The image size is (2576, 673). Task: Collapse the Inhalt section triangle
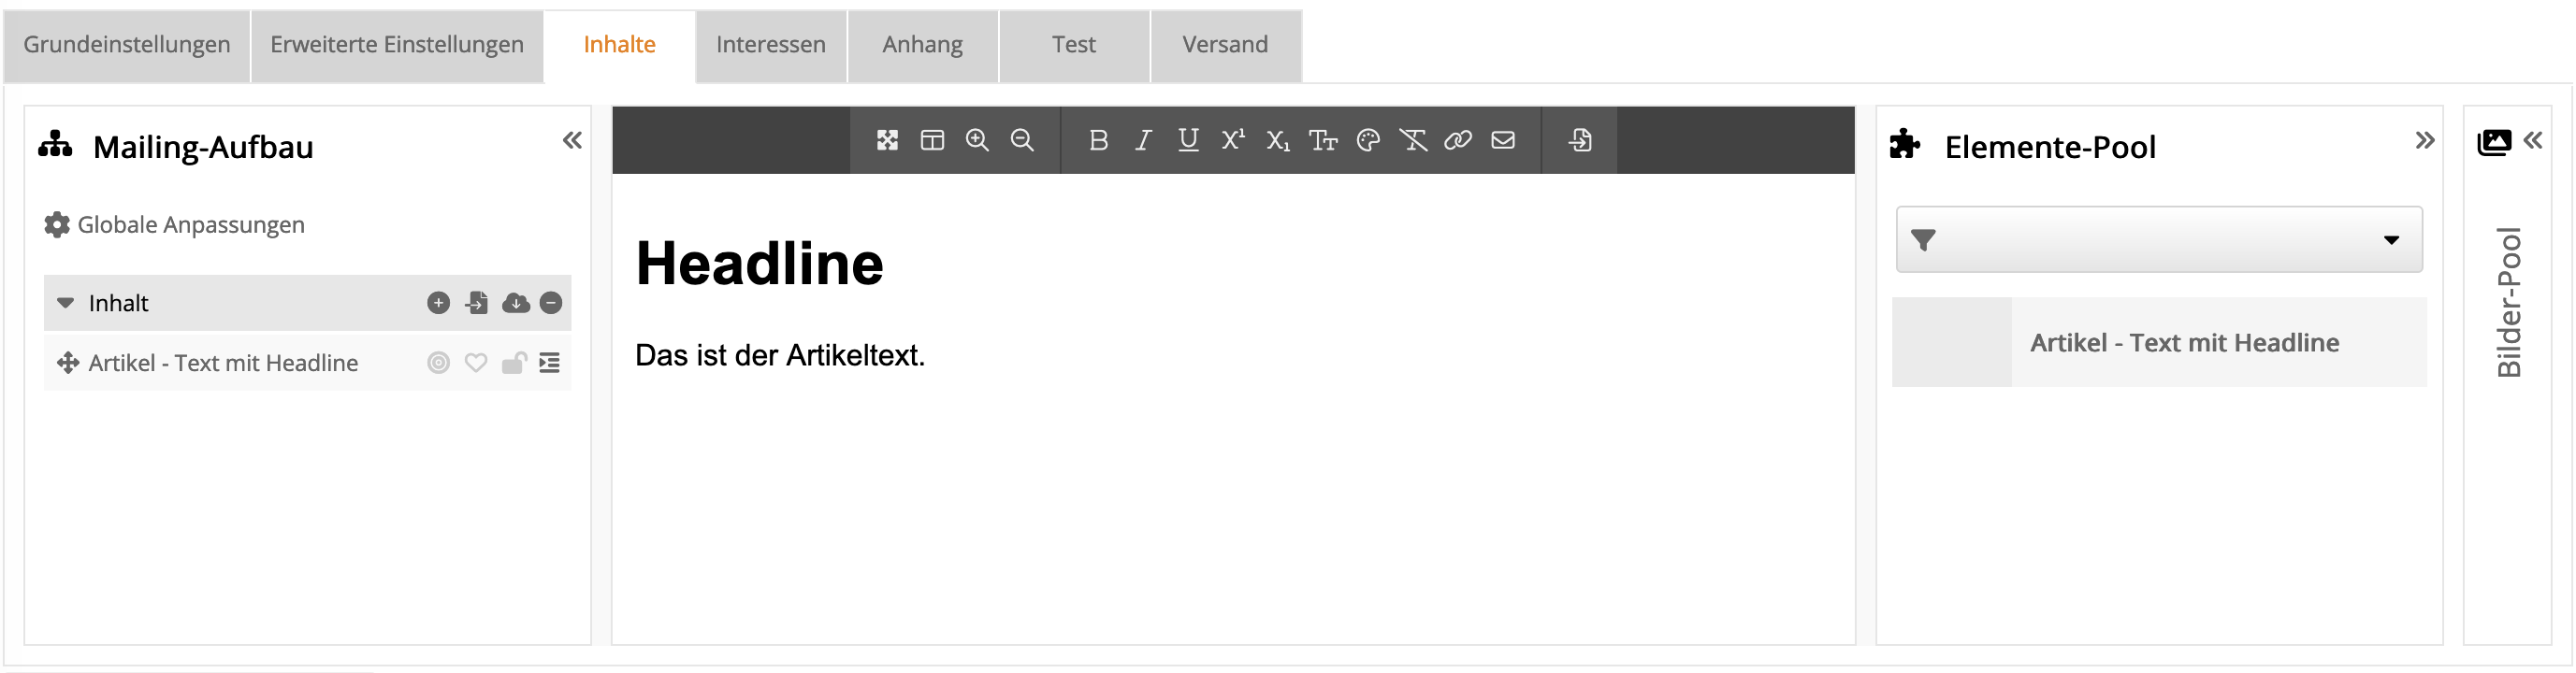[66, 303]
